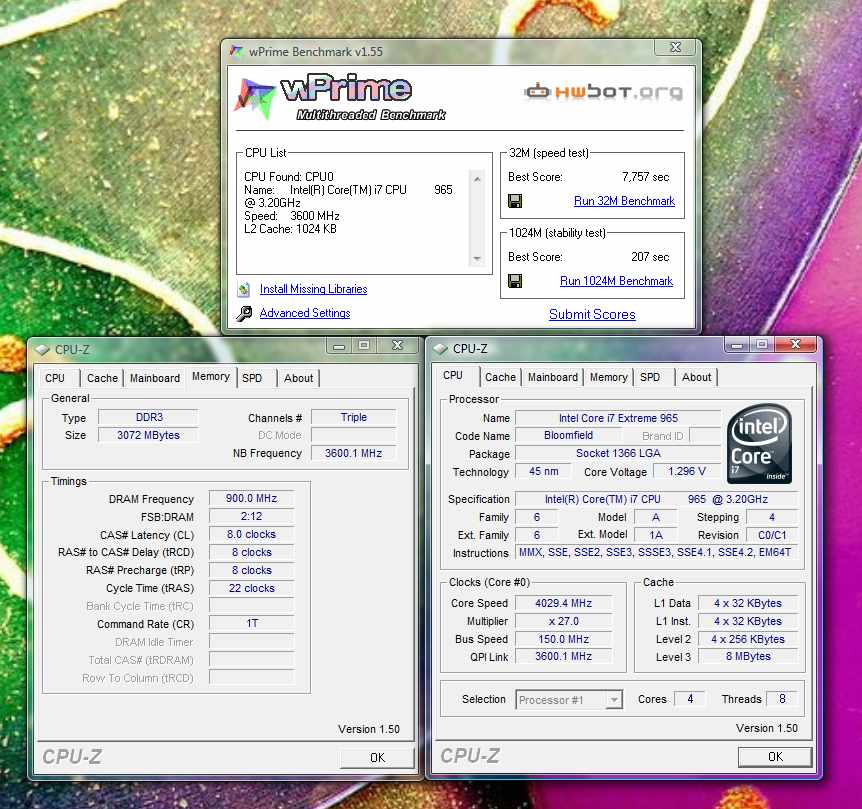Click the CPU List scrollbar up arrow
This screenshot has width=862, height=809.
click(477, 179)
